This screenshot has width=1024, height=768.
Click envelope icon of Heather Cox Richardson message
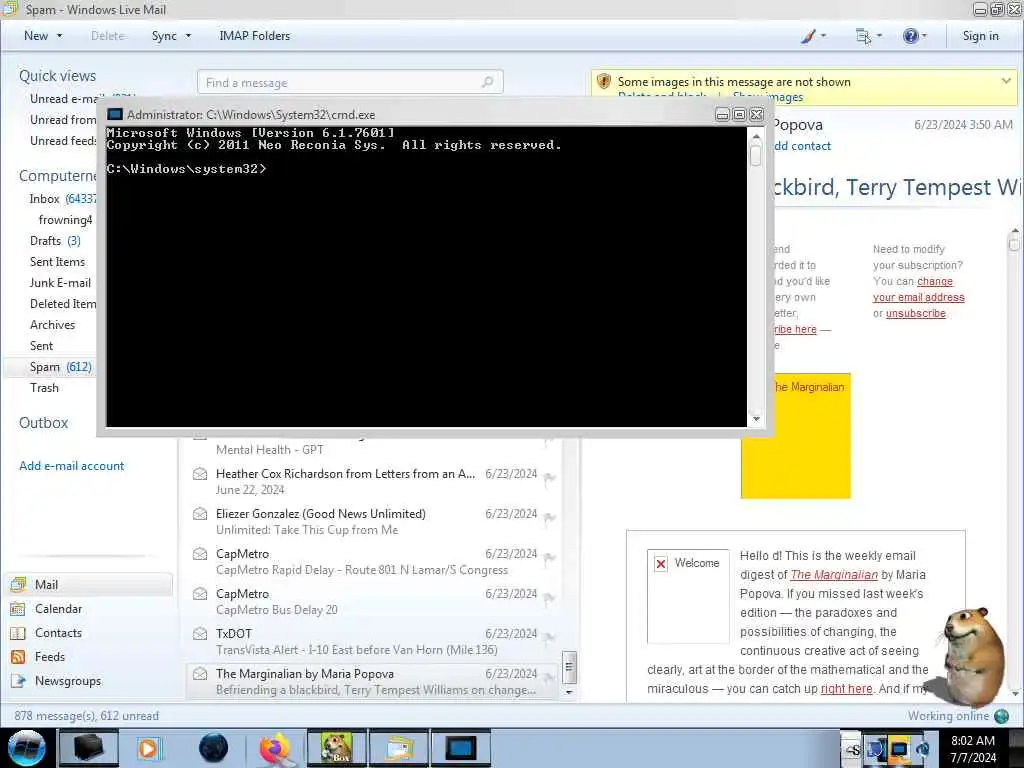[x=200, y=473]
